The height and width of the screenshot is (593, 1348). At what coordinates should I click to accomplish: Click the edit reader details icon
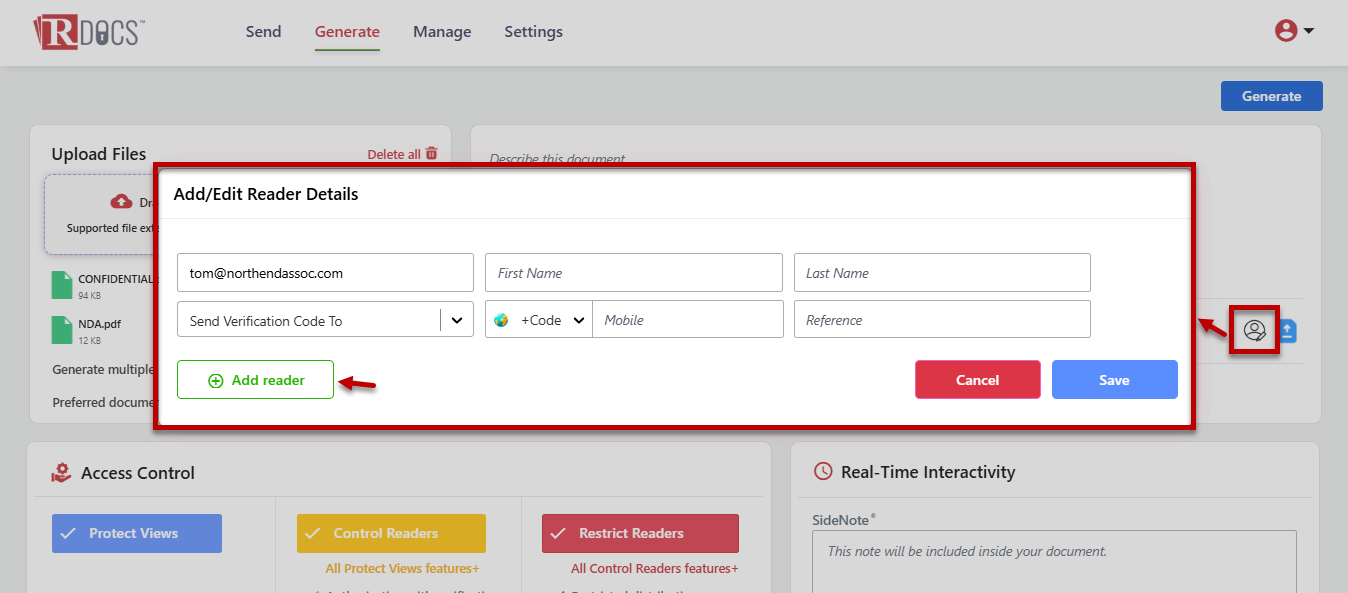coord(1254,330)
